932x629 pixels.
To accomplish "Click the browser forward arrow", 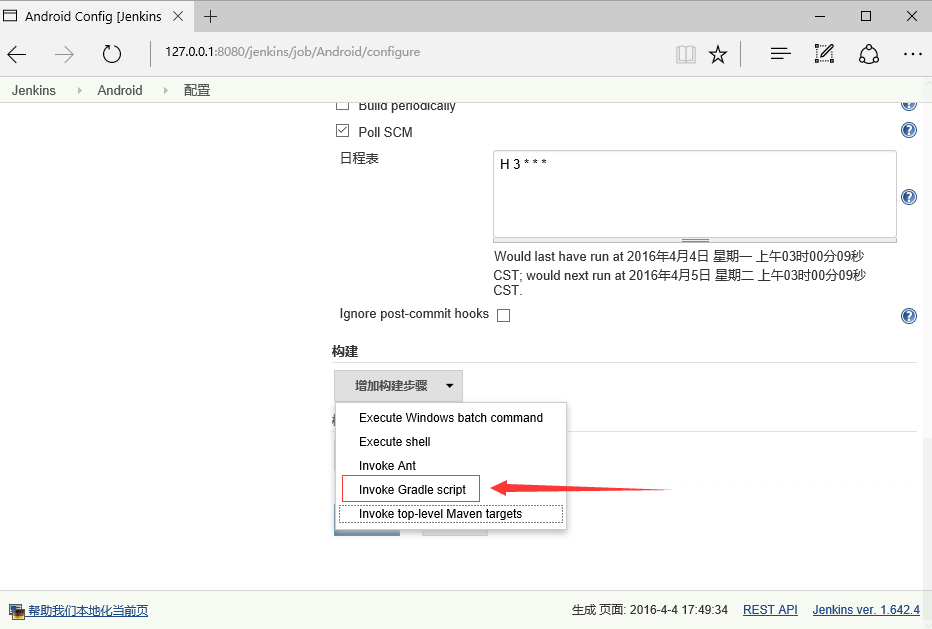I will (x=64, y=54).
